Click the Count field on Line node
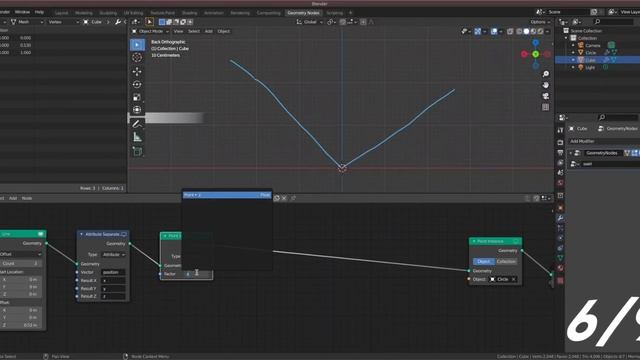The image size is (640, 360). [x=20, y=264]
